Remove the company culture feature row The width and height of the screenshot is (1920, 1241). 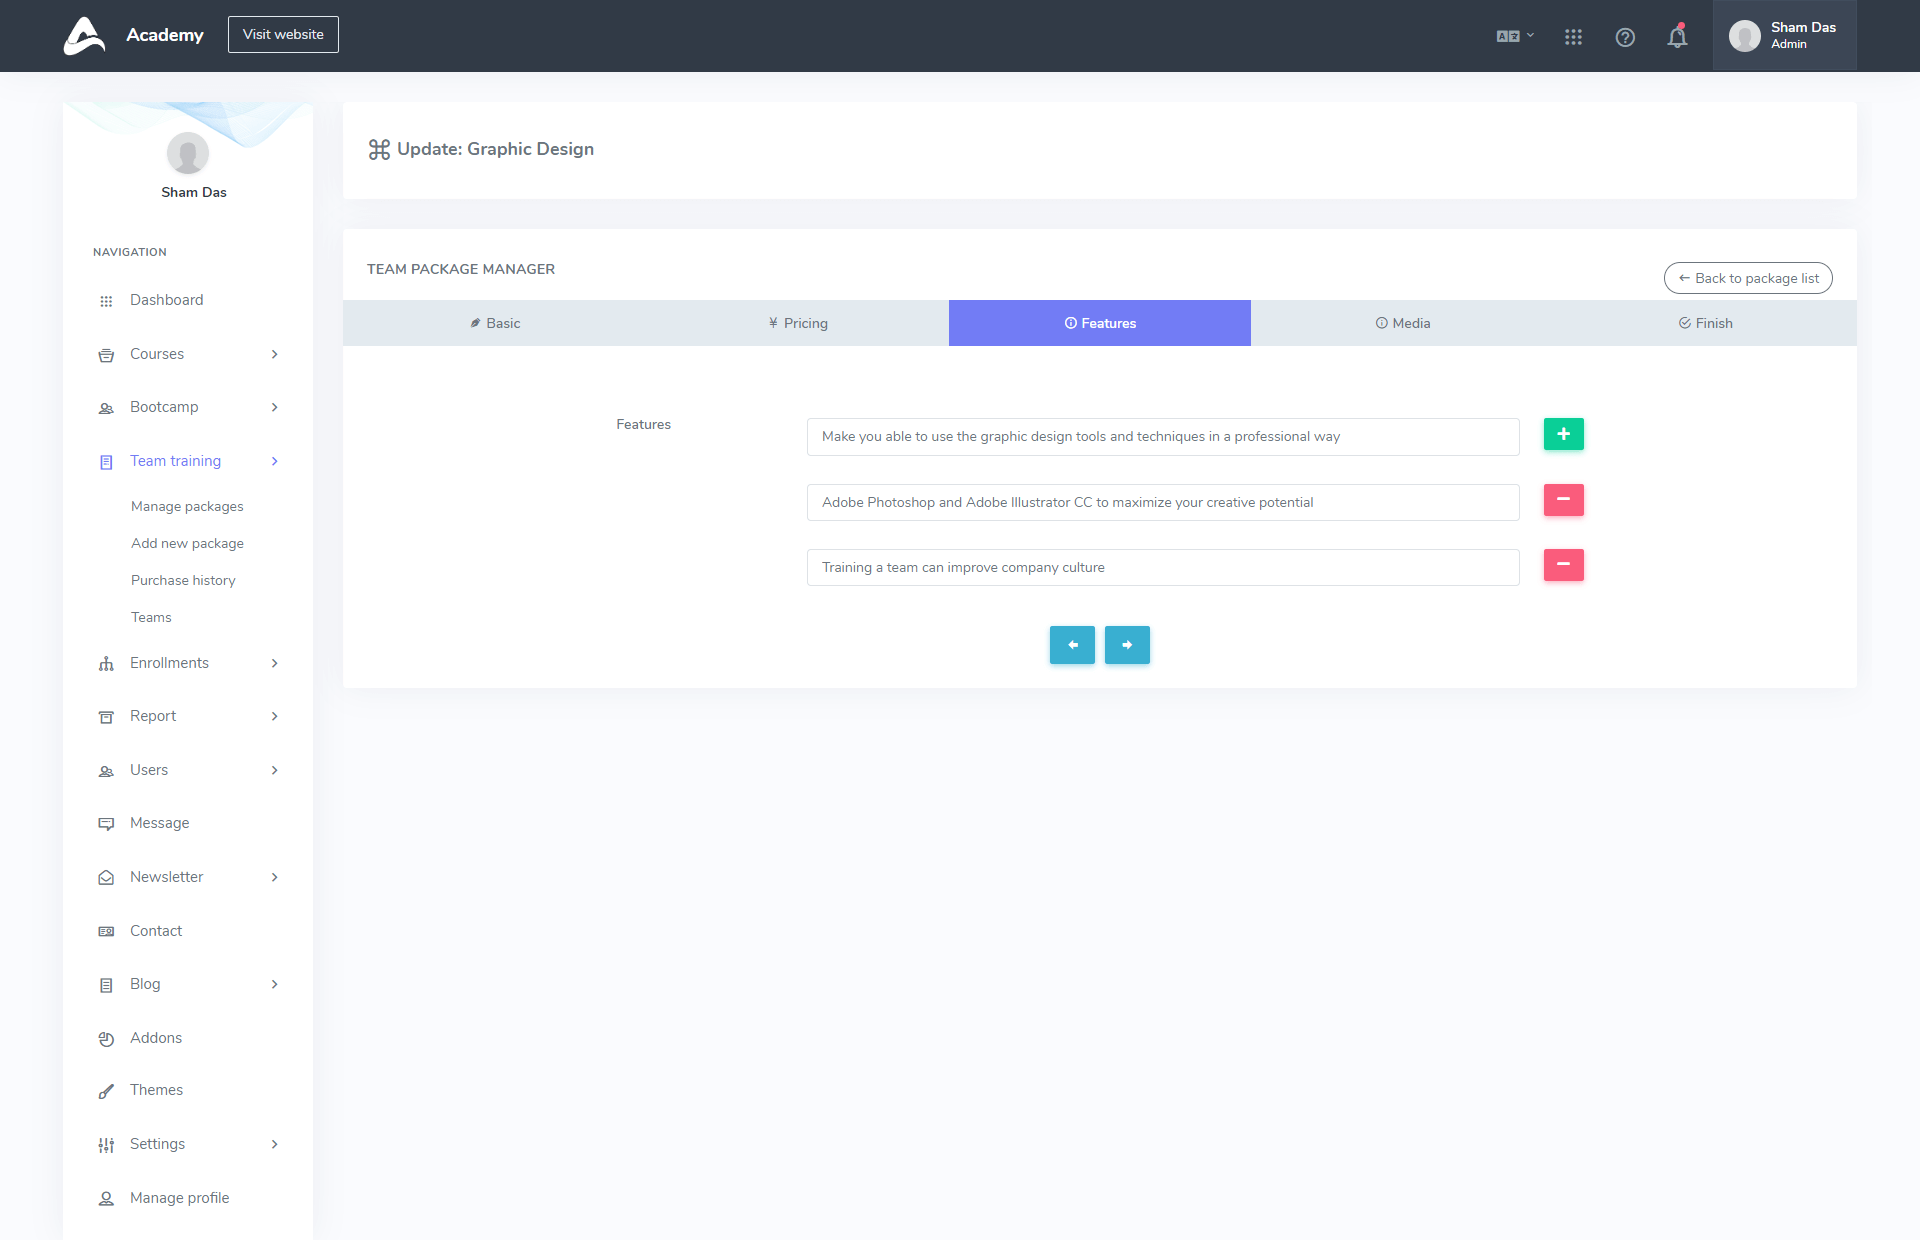point(1563,565)
